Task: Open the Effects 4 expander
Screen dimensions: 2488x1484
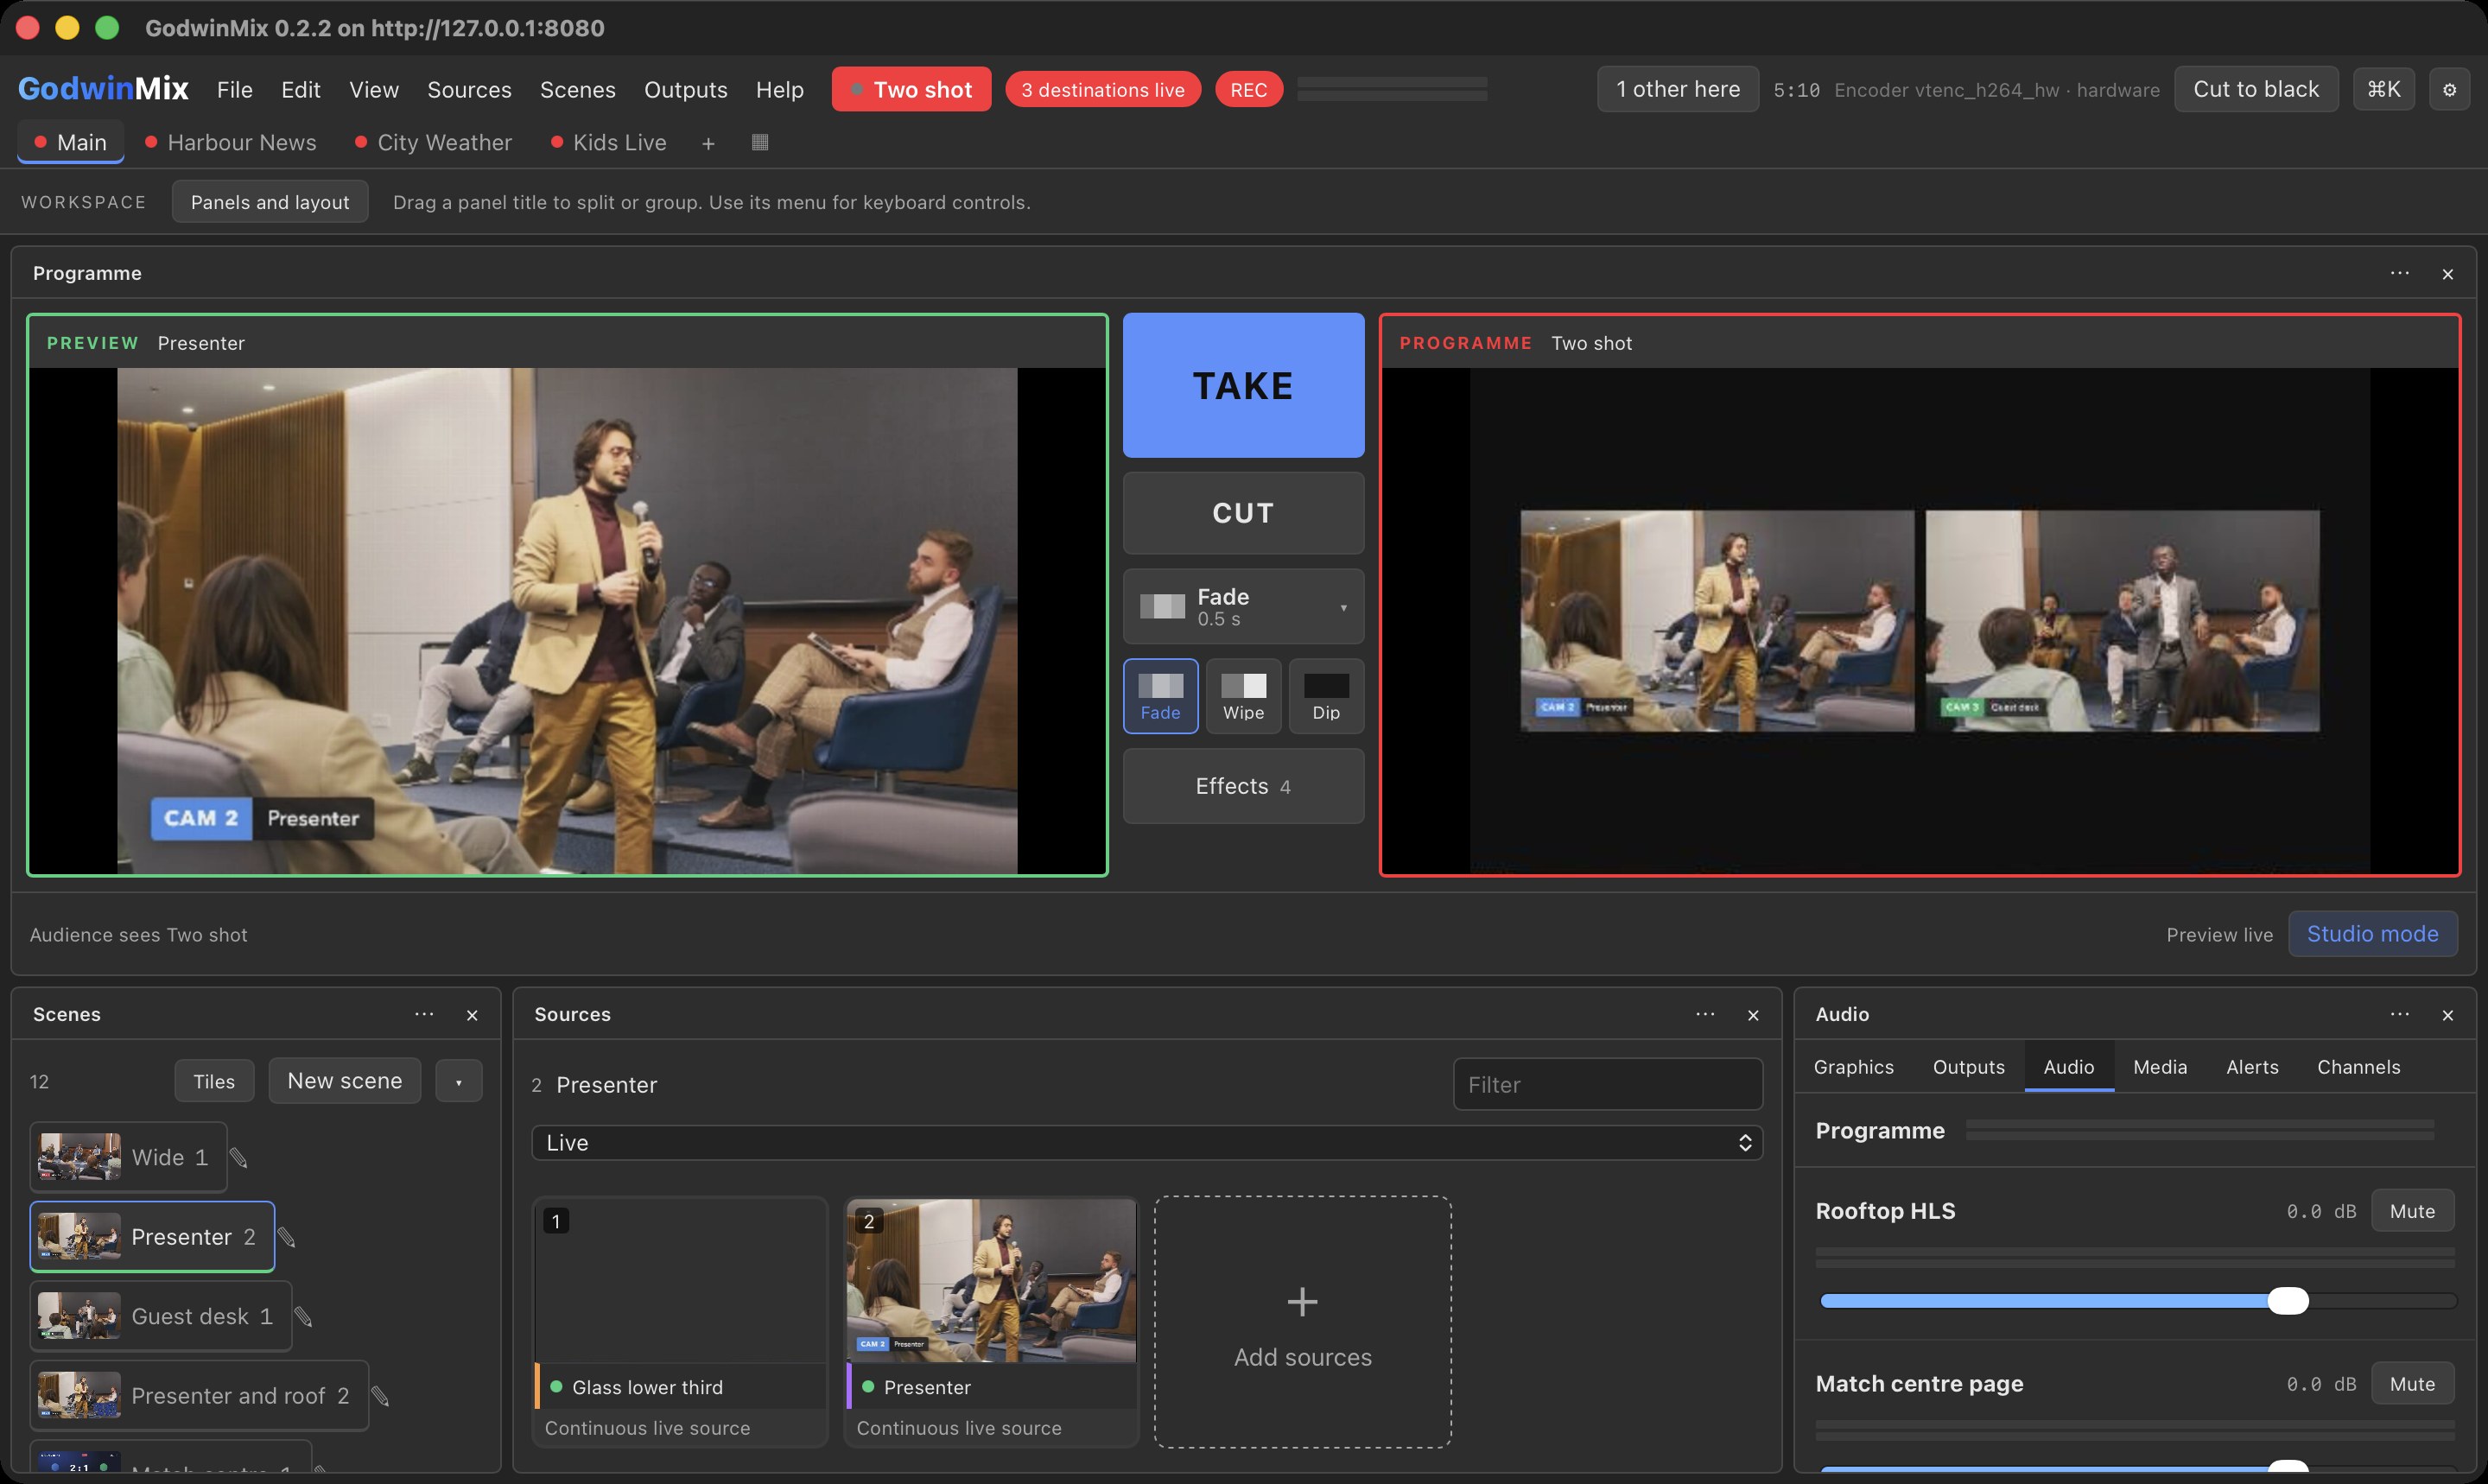Action: pos(1243,786)
